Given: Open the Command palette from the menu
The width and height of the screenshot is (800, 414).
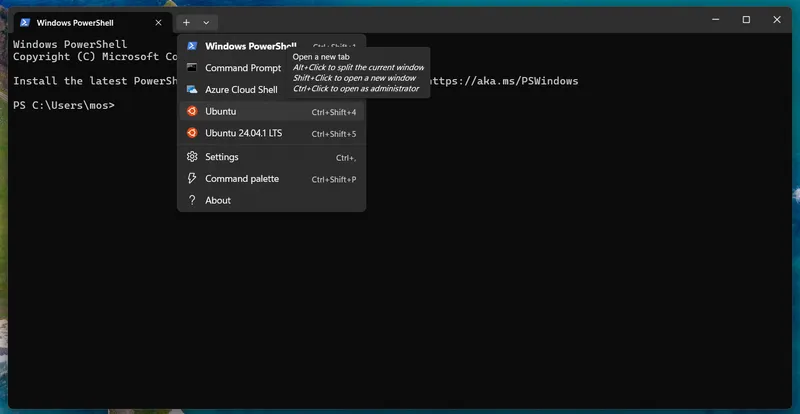Looking at the screenshot, I should (x=242, y=179).
